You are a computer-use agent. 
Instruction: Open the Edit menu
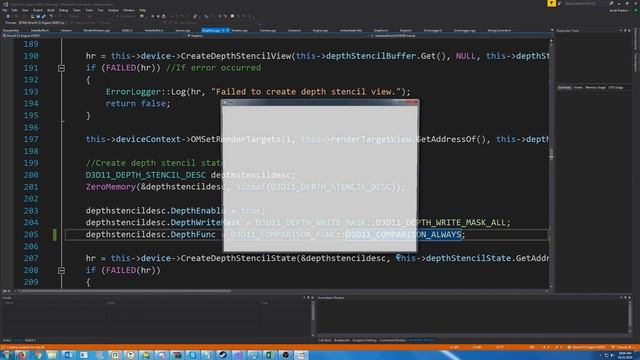click(14, 10)
